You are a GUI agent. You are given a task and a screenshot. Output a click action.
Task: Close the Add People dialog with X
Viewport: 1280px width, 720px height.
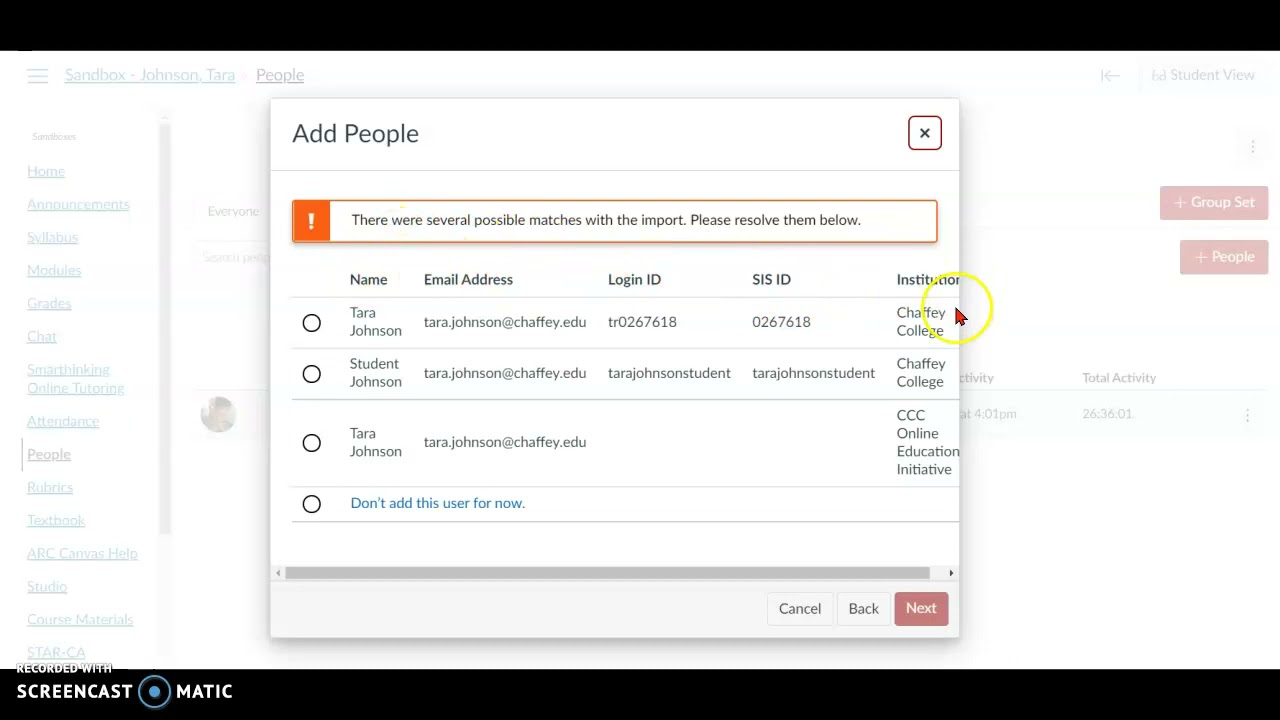point(924,133)
